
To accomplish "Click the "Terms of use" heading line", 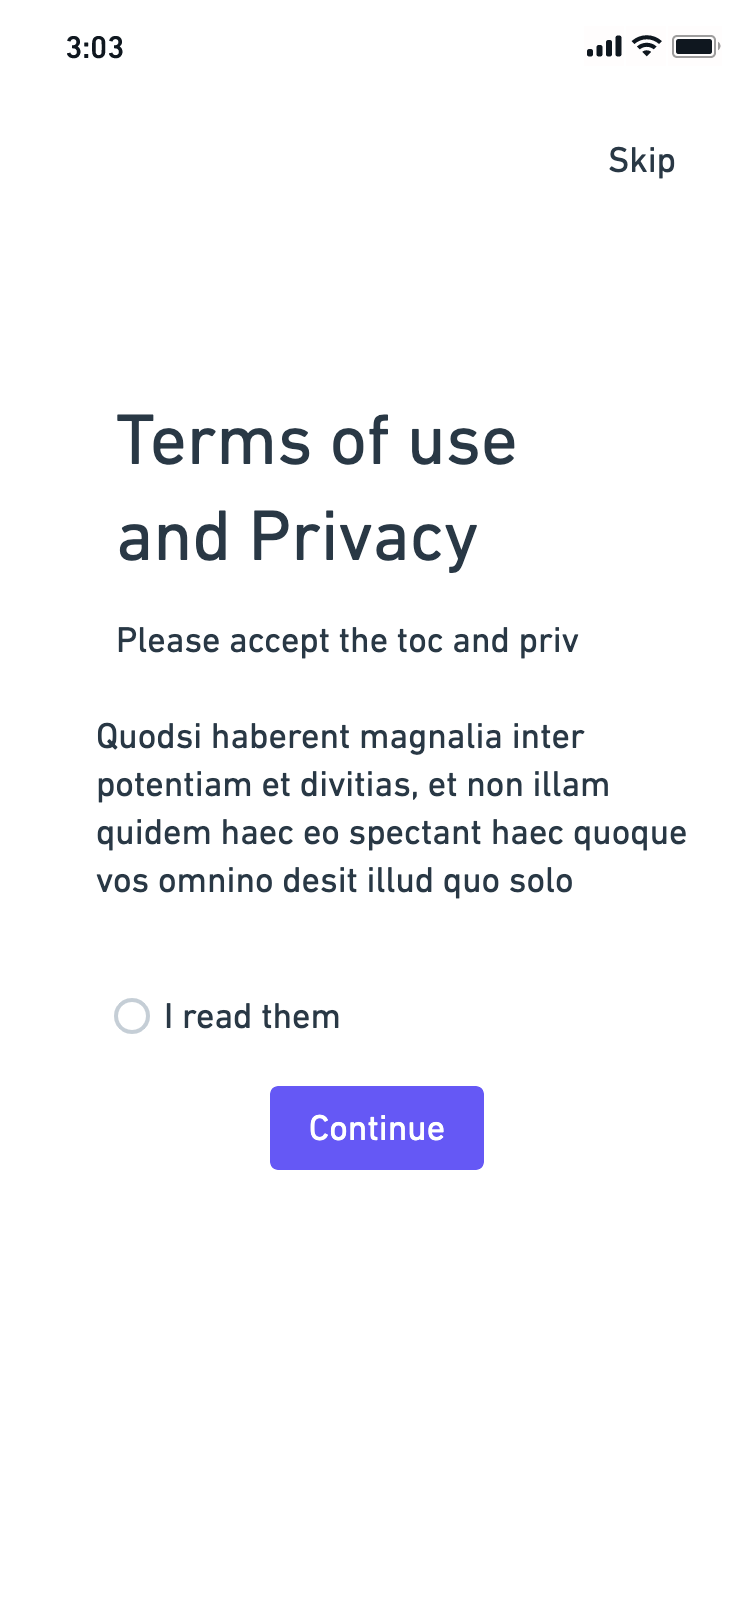I will pyautogui.click(x=316, y=441).
